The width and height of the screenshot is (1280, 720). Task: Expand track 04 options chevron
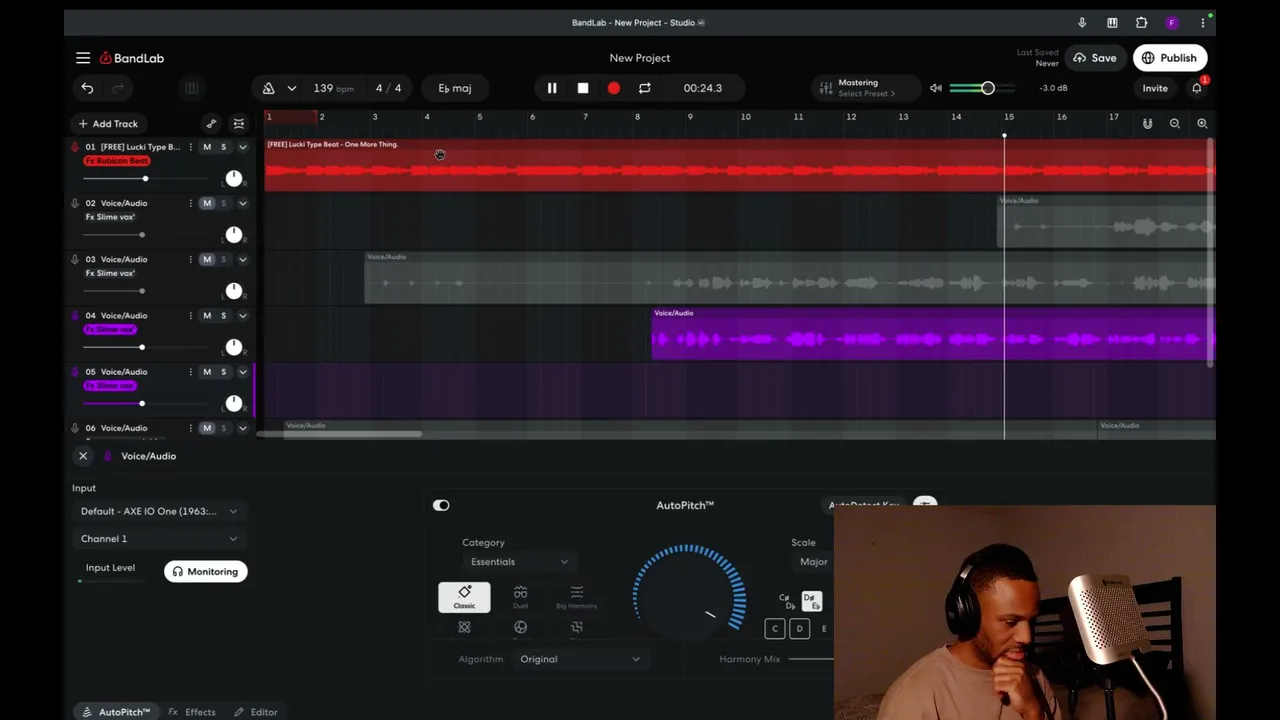[242, 315]
